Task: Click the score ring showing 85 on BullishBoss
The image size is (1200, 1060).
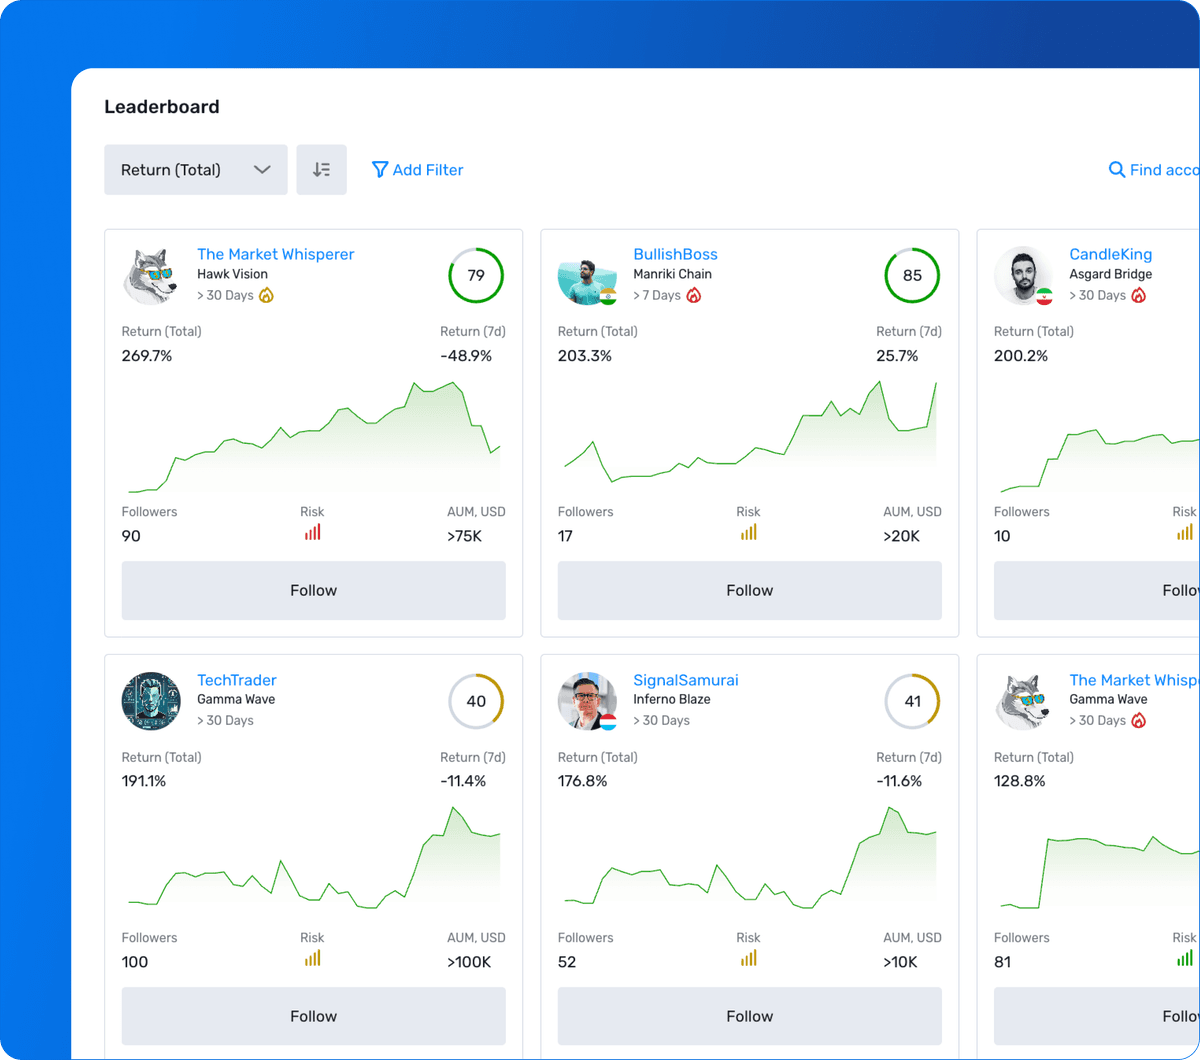Action: [911, 275]
